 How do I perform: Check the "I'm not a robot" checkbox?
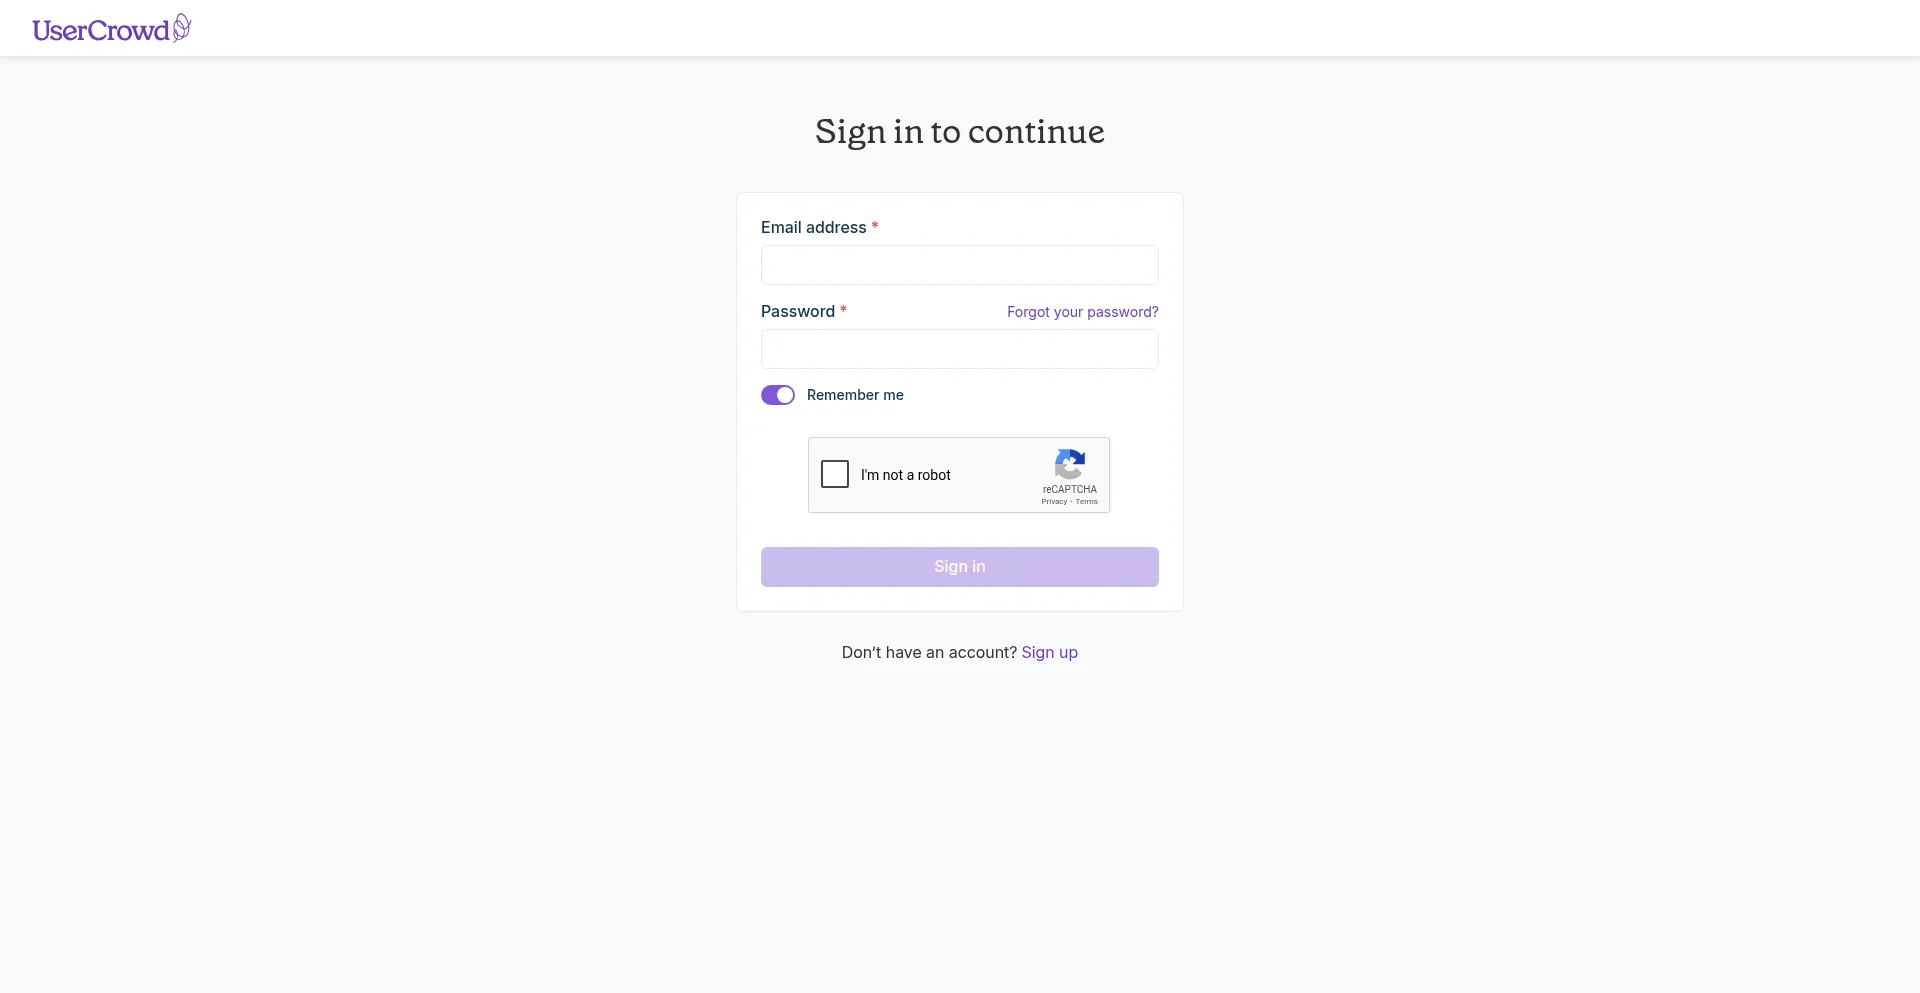[x=835, y=474]
